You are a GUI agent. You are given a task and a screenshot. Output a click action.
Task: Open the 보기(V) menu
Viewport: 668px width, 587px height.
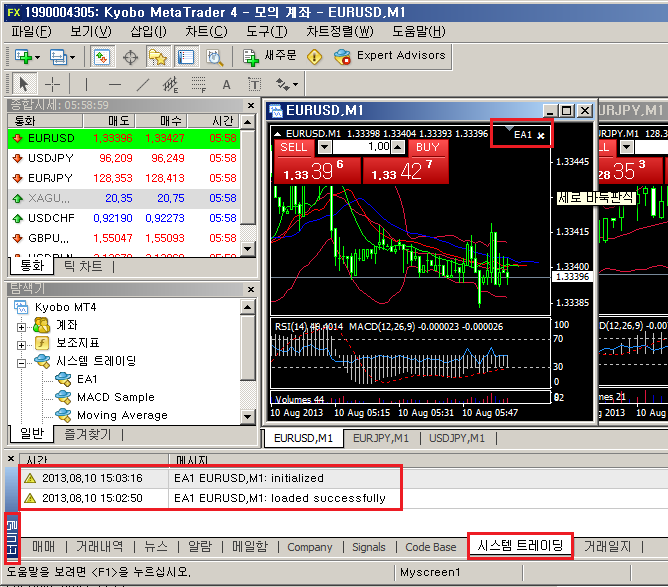coord(91,31)
